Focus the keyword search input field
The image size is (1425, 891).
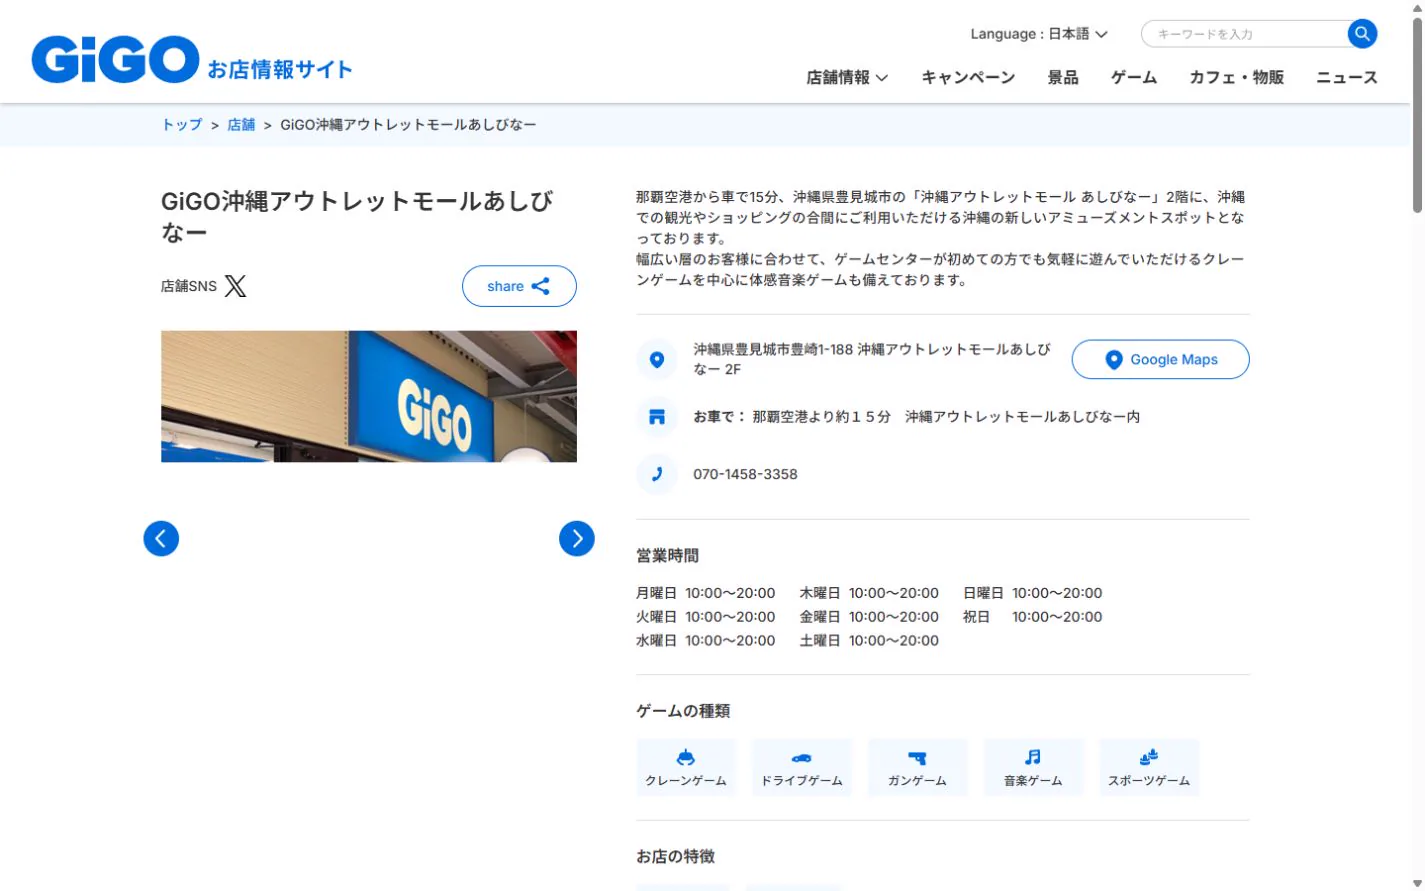[x=1245, y=34]
